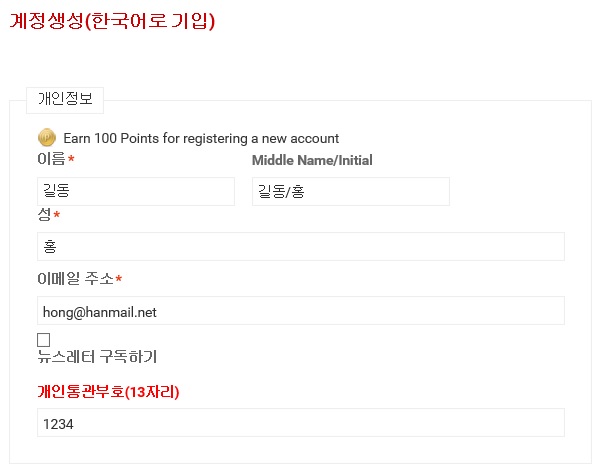Focus the Middle Name/Initial field with 길동/홍
Viewport: 600px width, 474px height.
click(x=351, y=191)
